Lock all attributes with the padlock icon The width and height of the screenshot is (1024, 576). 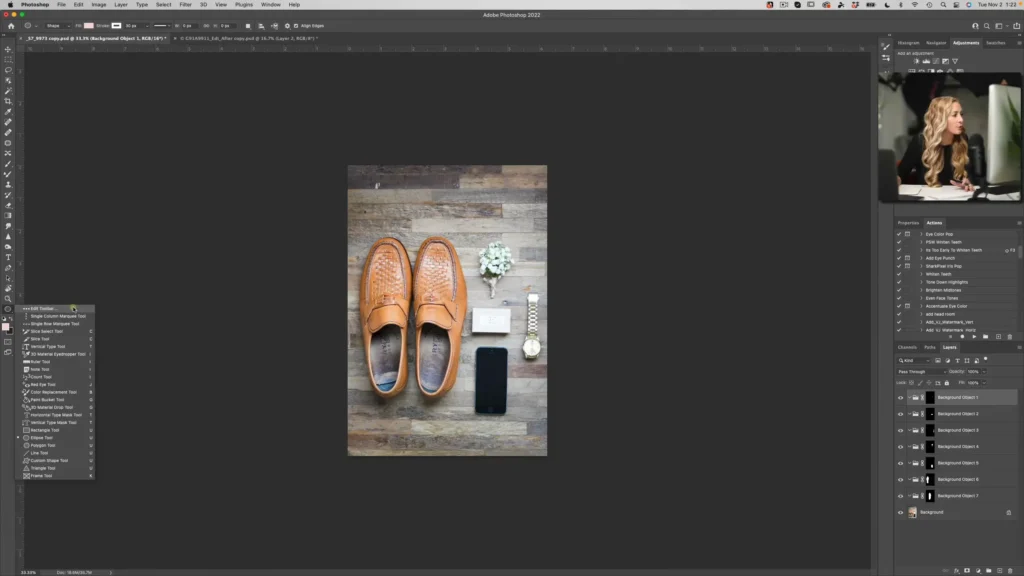click(x=947, y=383)
